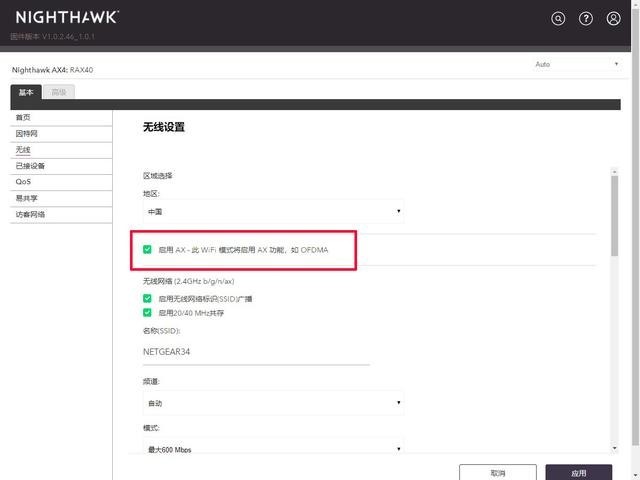
Task: Toggle the SSID broadcast checkbox
Action: click(x=147, y=298)
